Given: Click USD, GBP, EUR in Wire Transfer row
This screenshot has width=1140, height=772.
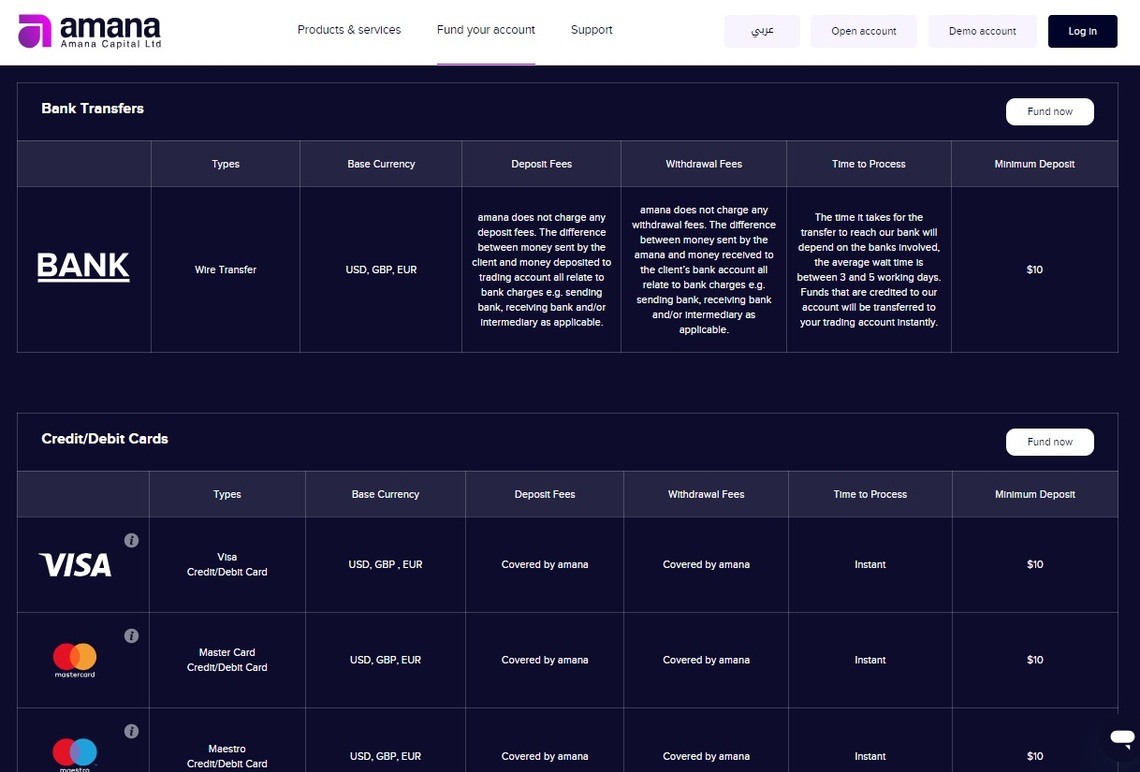Looking at the screenshot, I should 381,270.
